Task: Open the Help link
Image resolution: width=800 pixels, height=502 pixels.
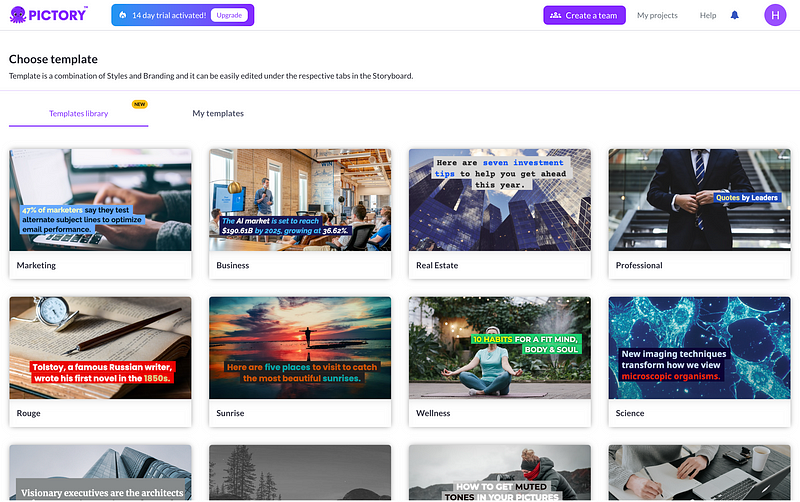Action: click(708, 15)
